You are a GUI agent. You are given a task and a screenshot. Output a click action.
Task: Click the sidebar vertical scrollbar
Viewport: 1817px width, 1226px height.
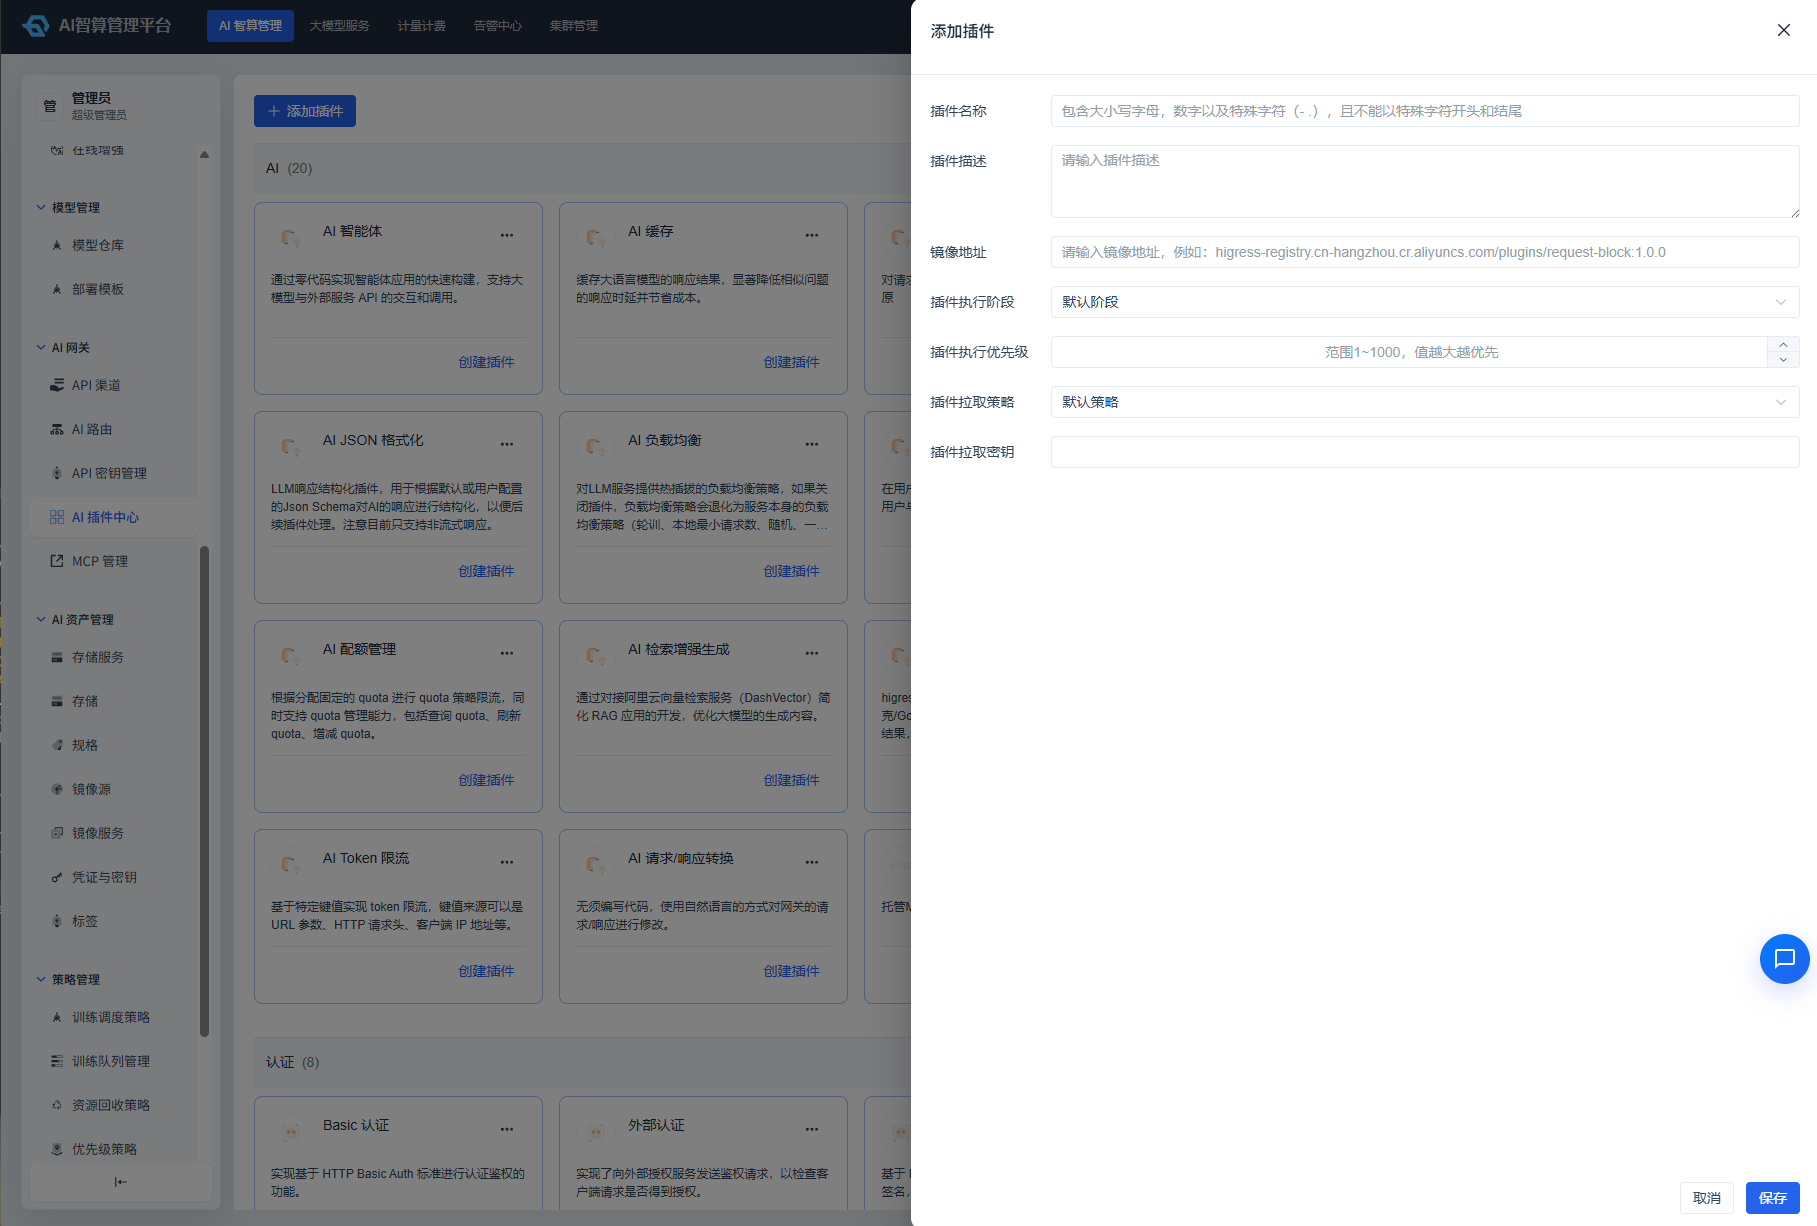204,790
